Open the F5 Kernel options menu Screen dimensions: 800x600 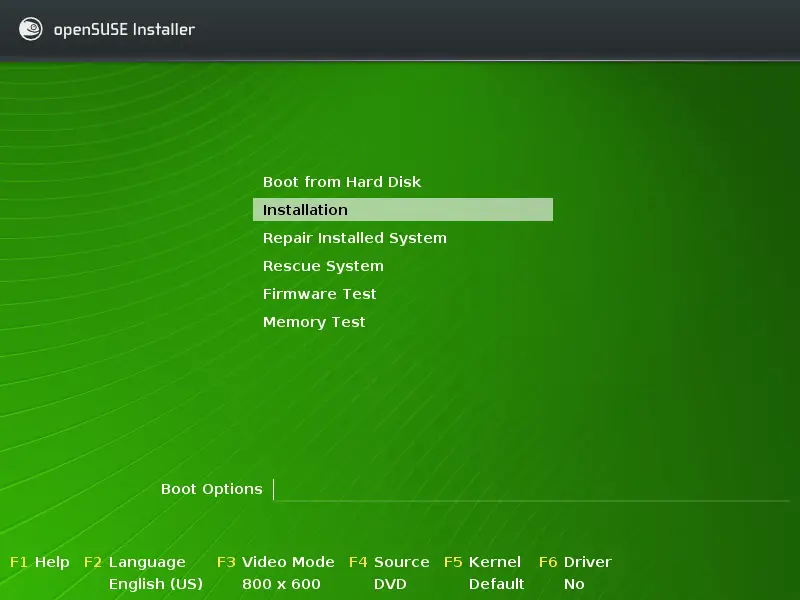coord(483,562)
